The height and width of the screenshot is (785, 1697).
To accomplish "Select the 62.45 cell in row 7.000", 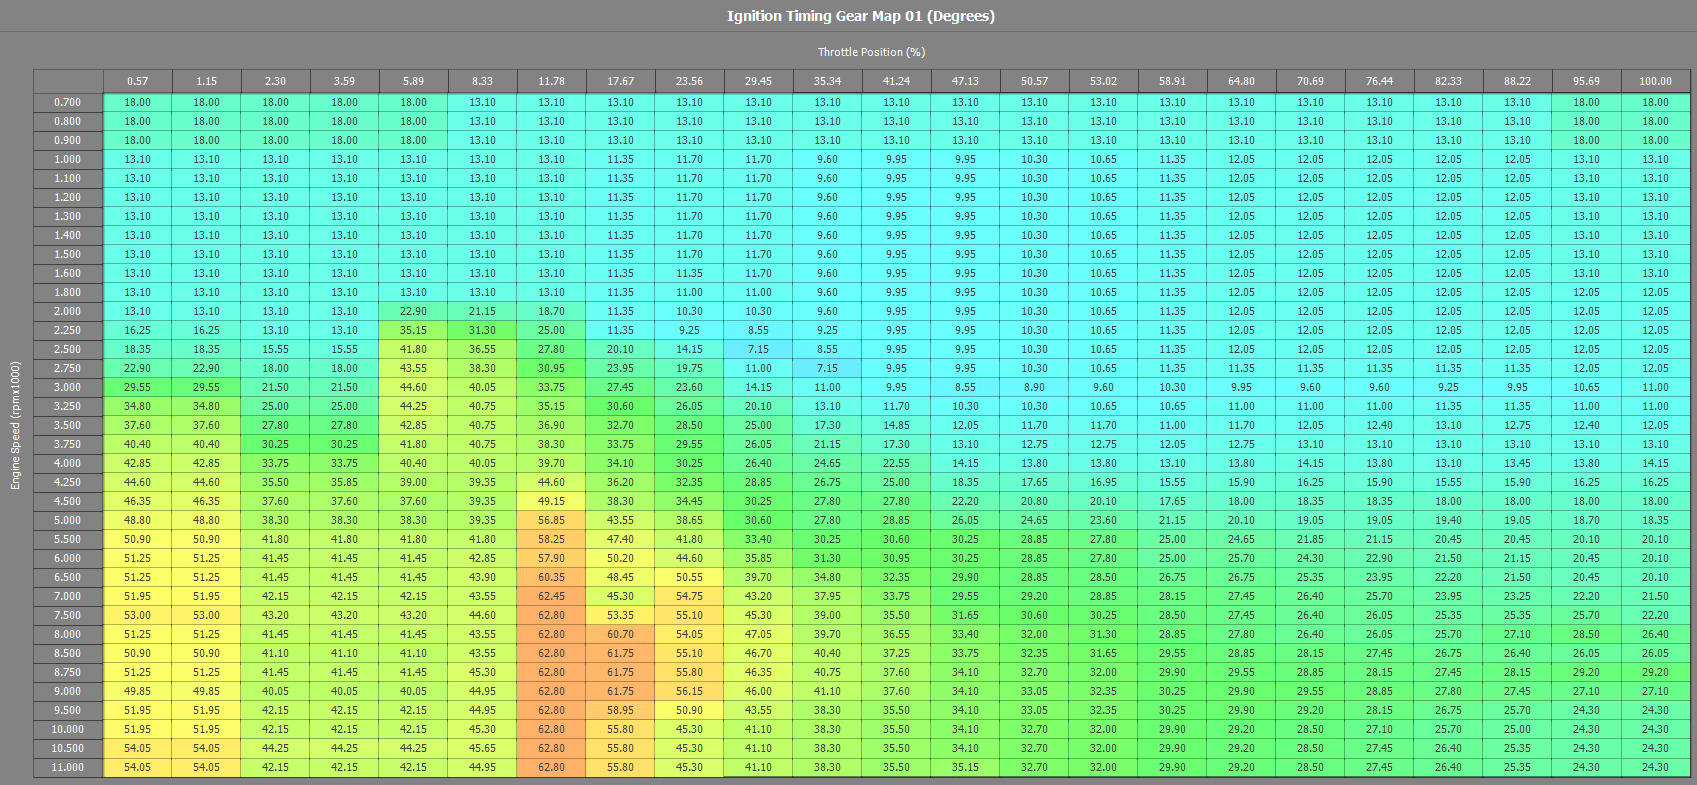I will click(552, 596).
